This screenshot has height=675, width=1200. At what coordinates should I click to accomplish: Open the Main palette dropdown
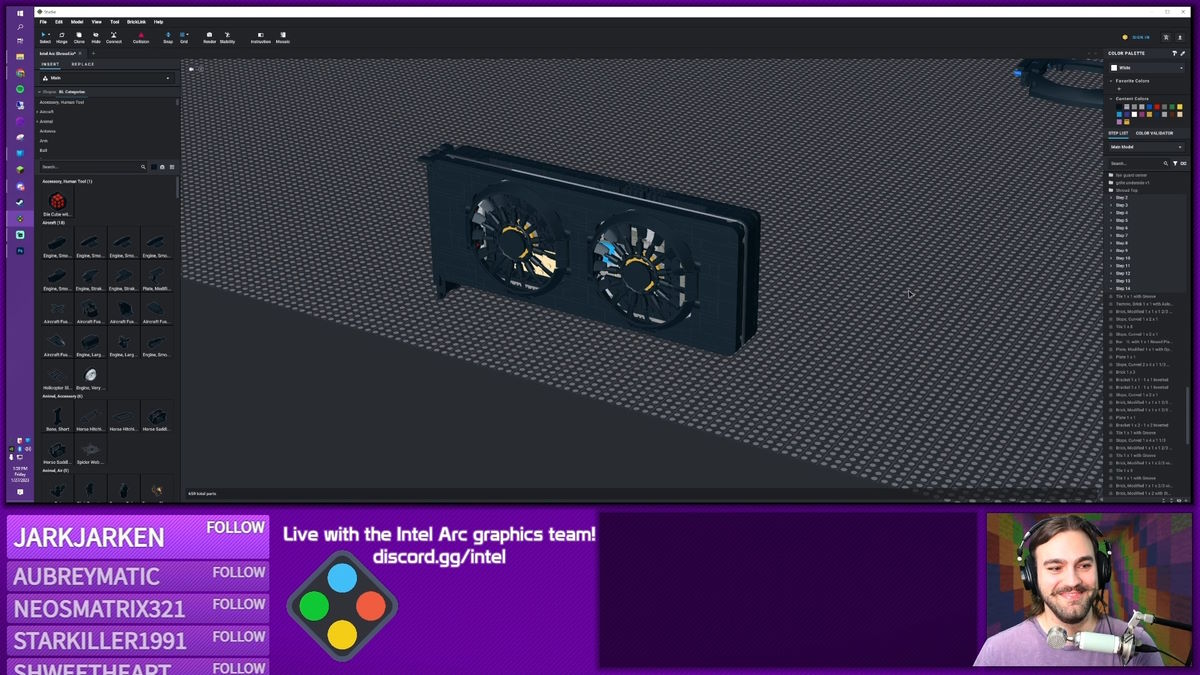[x=106, y=77]
